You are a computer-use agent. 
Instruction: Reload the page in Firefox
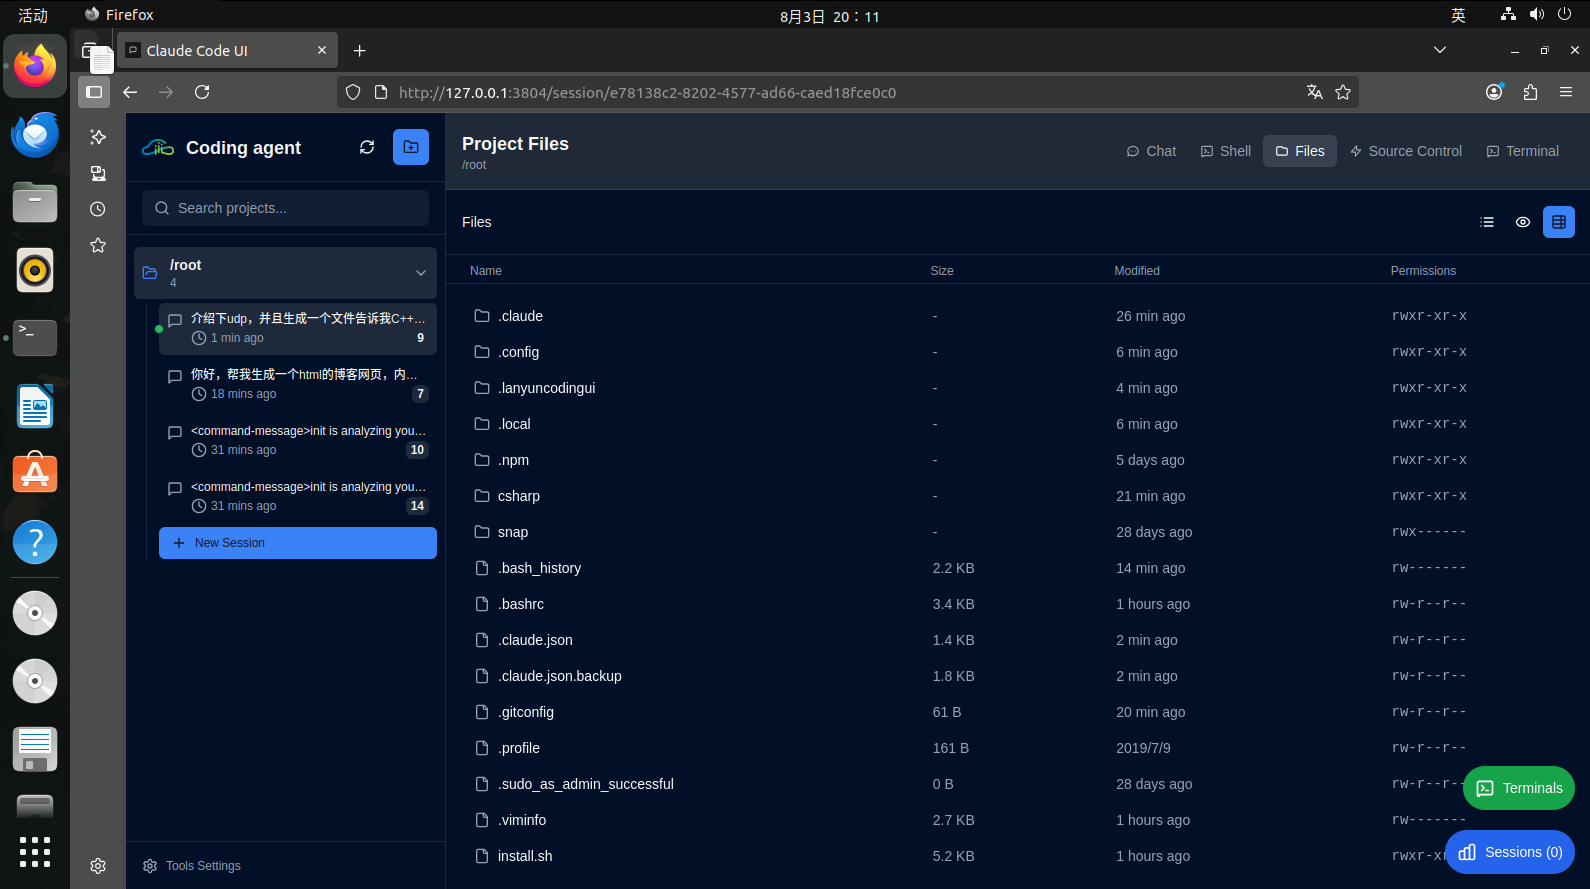pos(202,92)
